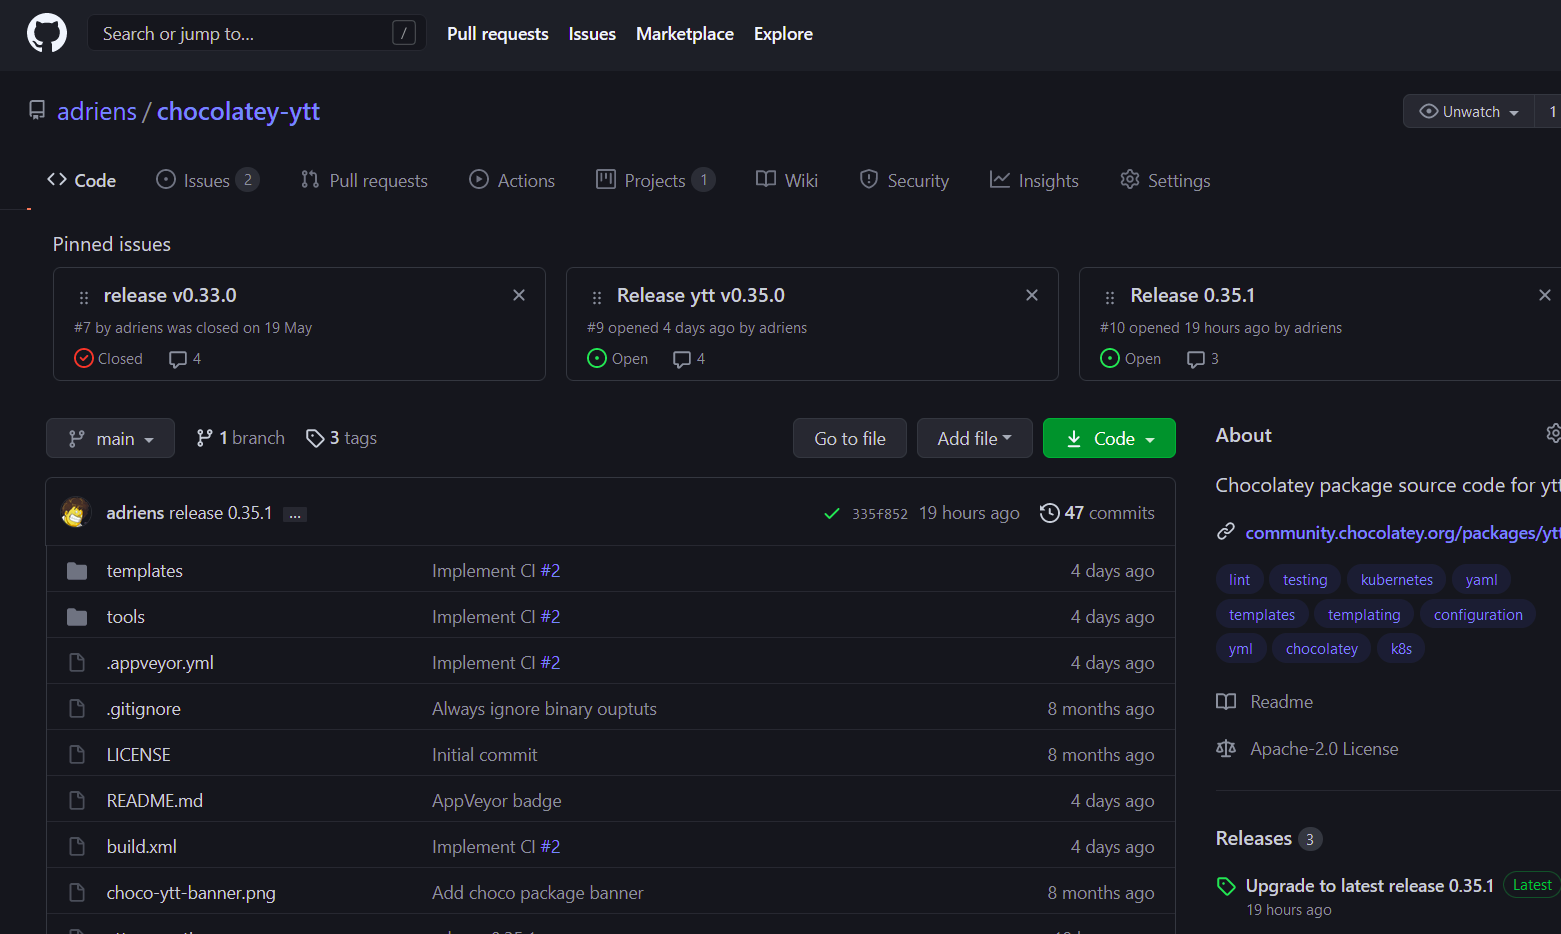Expand the main branch selector

pos(110,438)
